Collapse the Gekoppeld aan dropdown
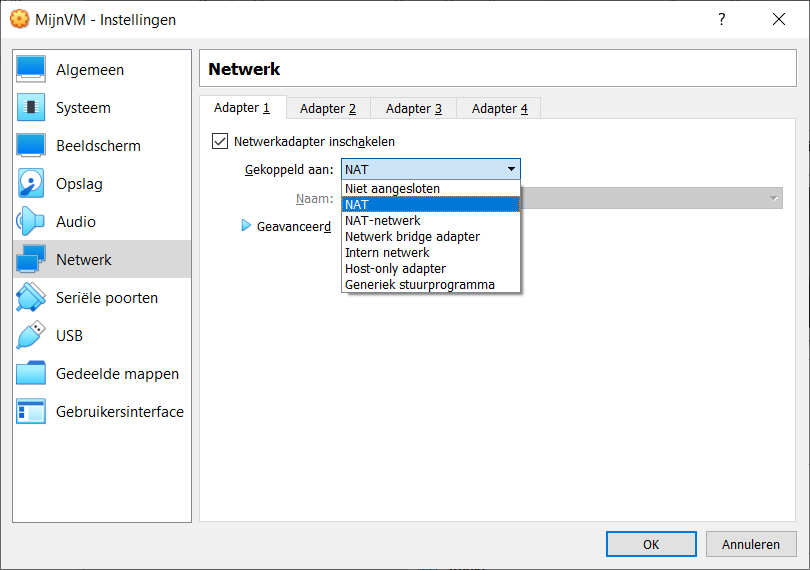The image size is (810, 570). click(x=510, y=170)
